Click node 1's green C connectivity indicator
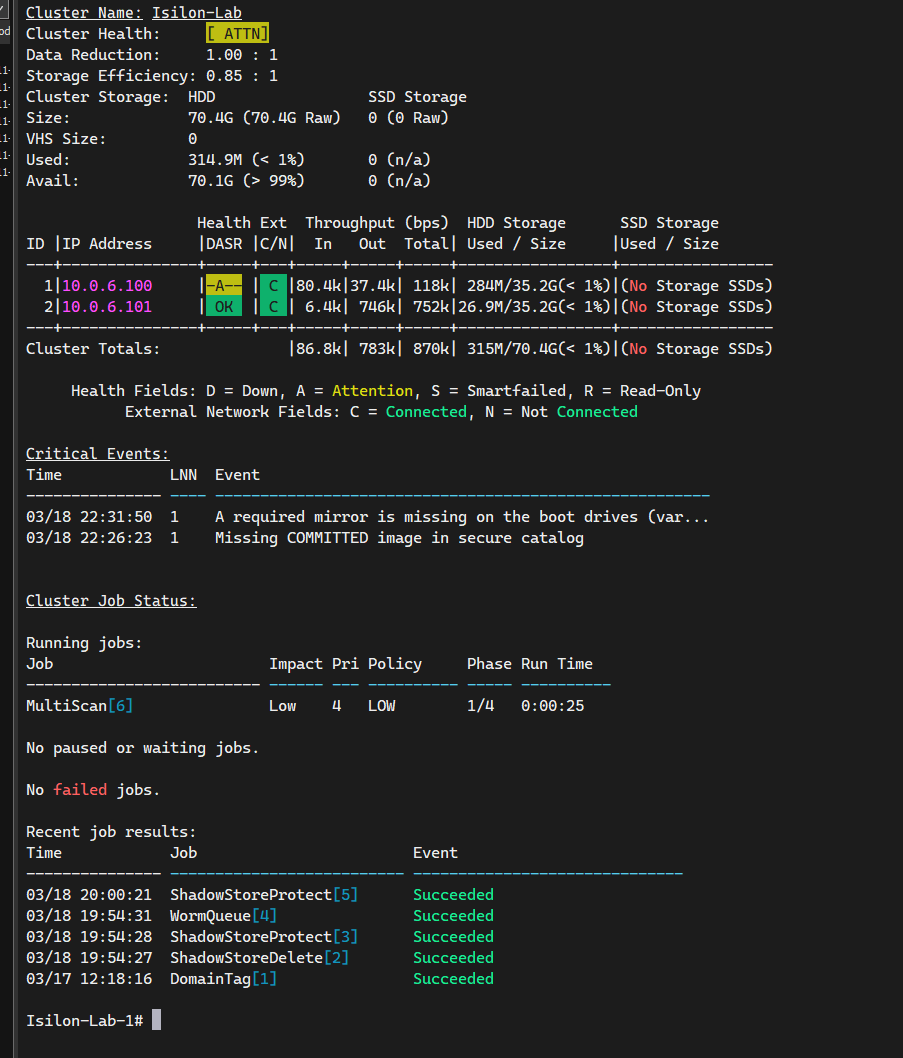The height and width of the screenshot is (1058, 903). (x=271, y=285)
